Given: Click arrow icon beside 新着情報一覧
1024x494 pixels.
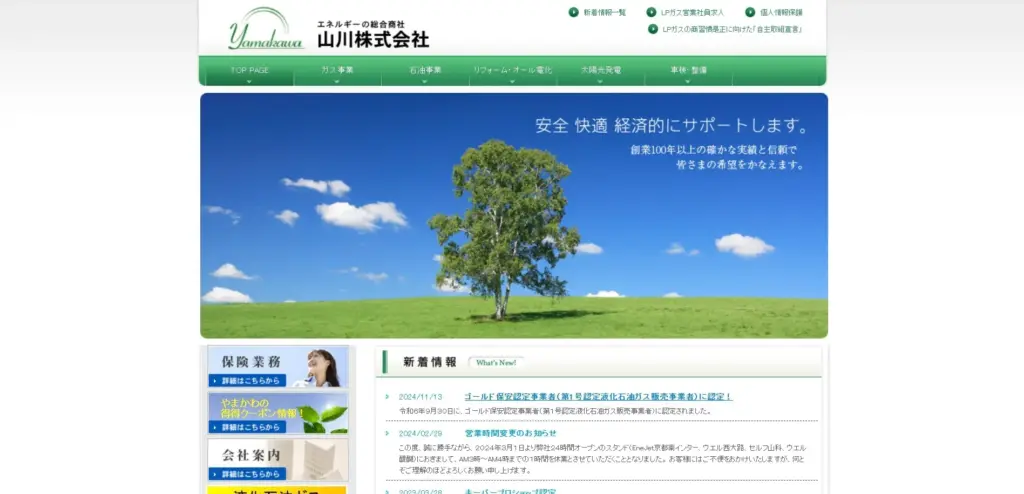Looking at the screenshot, I should [574, 12].
